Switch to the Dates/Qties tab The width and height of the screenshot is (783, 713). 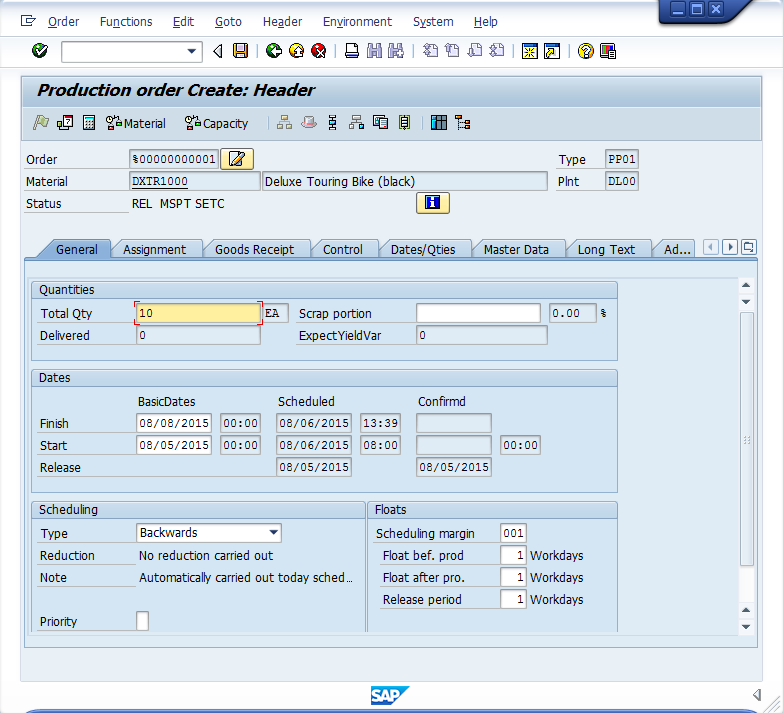[423, 249]
